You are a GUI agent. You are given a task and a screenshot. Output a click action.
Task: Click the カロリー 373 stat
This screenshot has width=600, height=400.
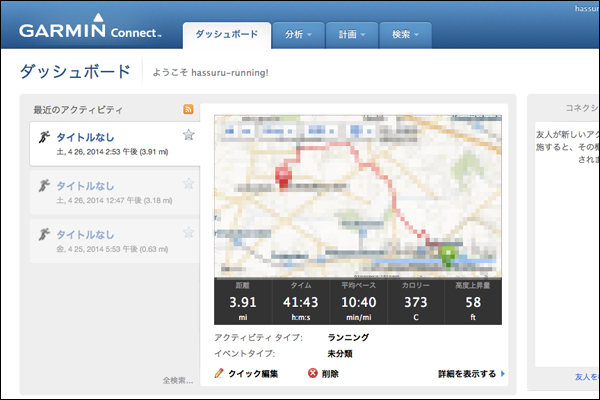416,302
